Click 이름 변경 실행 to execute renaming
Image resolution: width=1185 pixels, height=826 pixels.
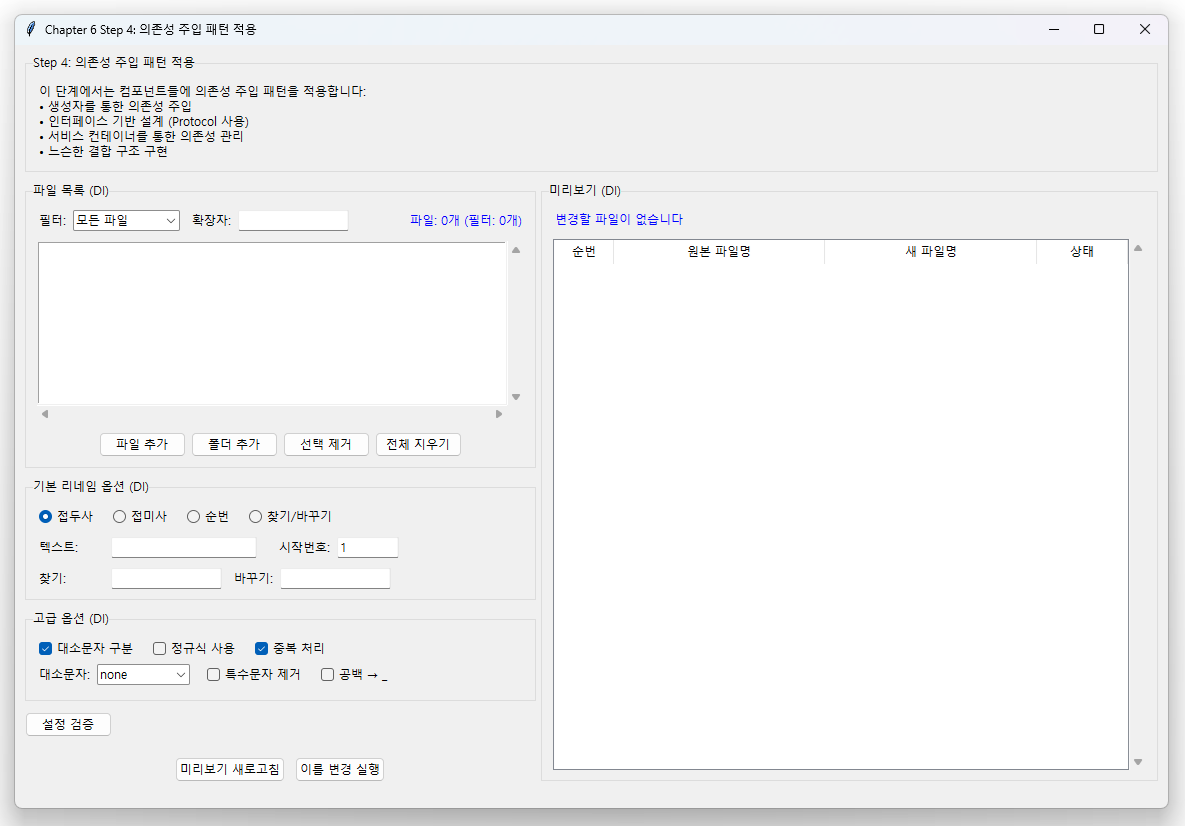click(x=339, y=769)
